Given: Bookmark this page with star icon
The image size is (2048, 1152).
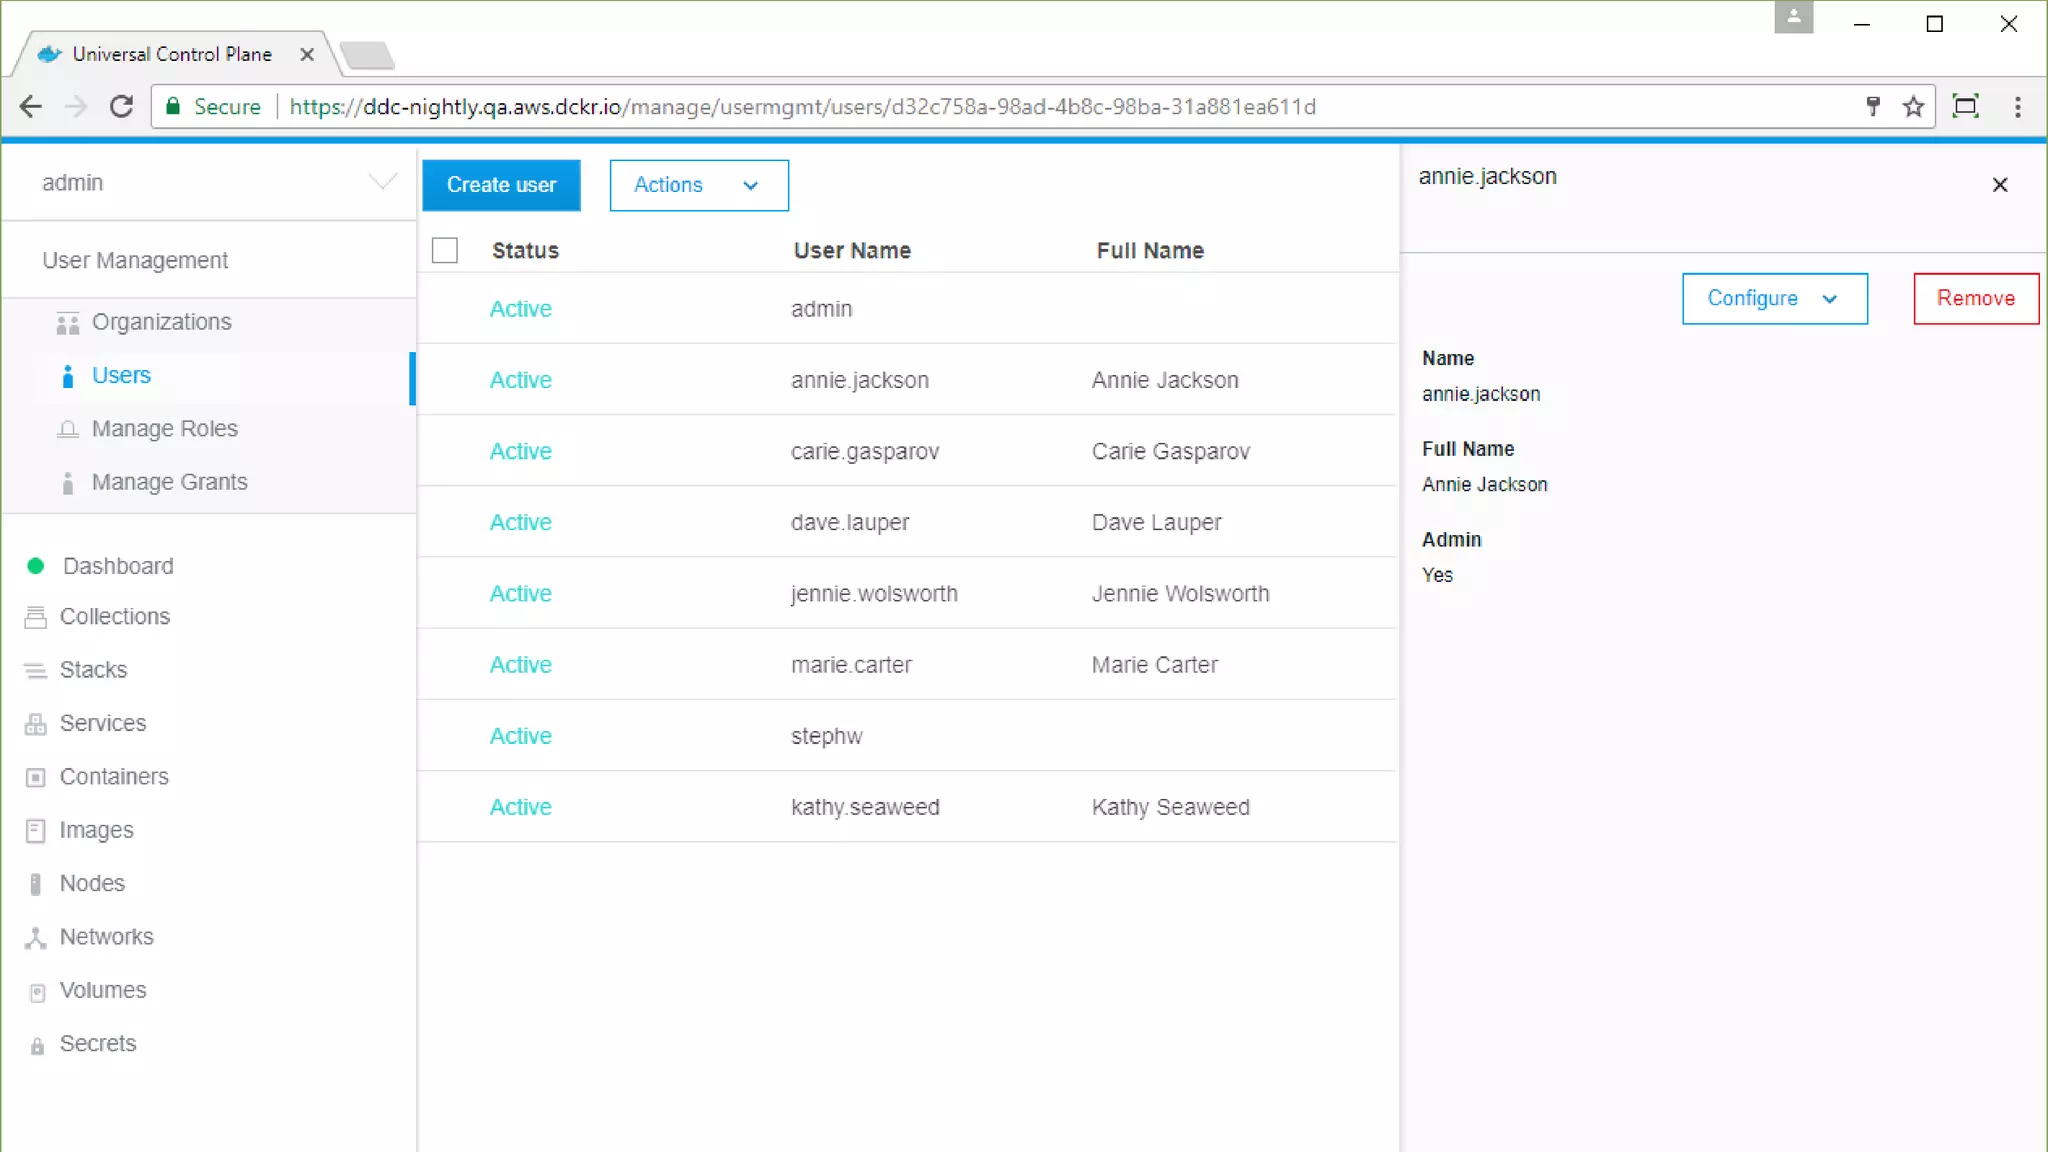Looking at the screenshot, I should click(x=1913, y=107).
